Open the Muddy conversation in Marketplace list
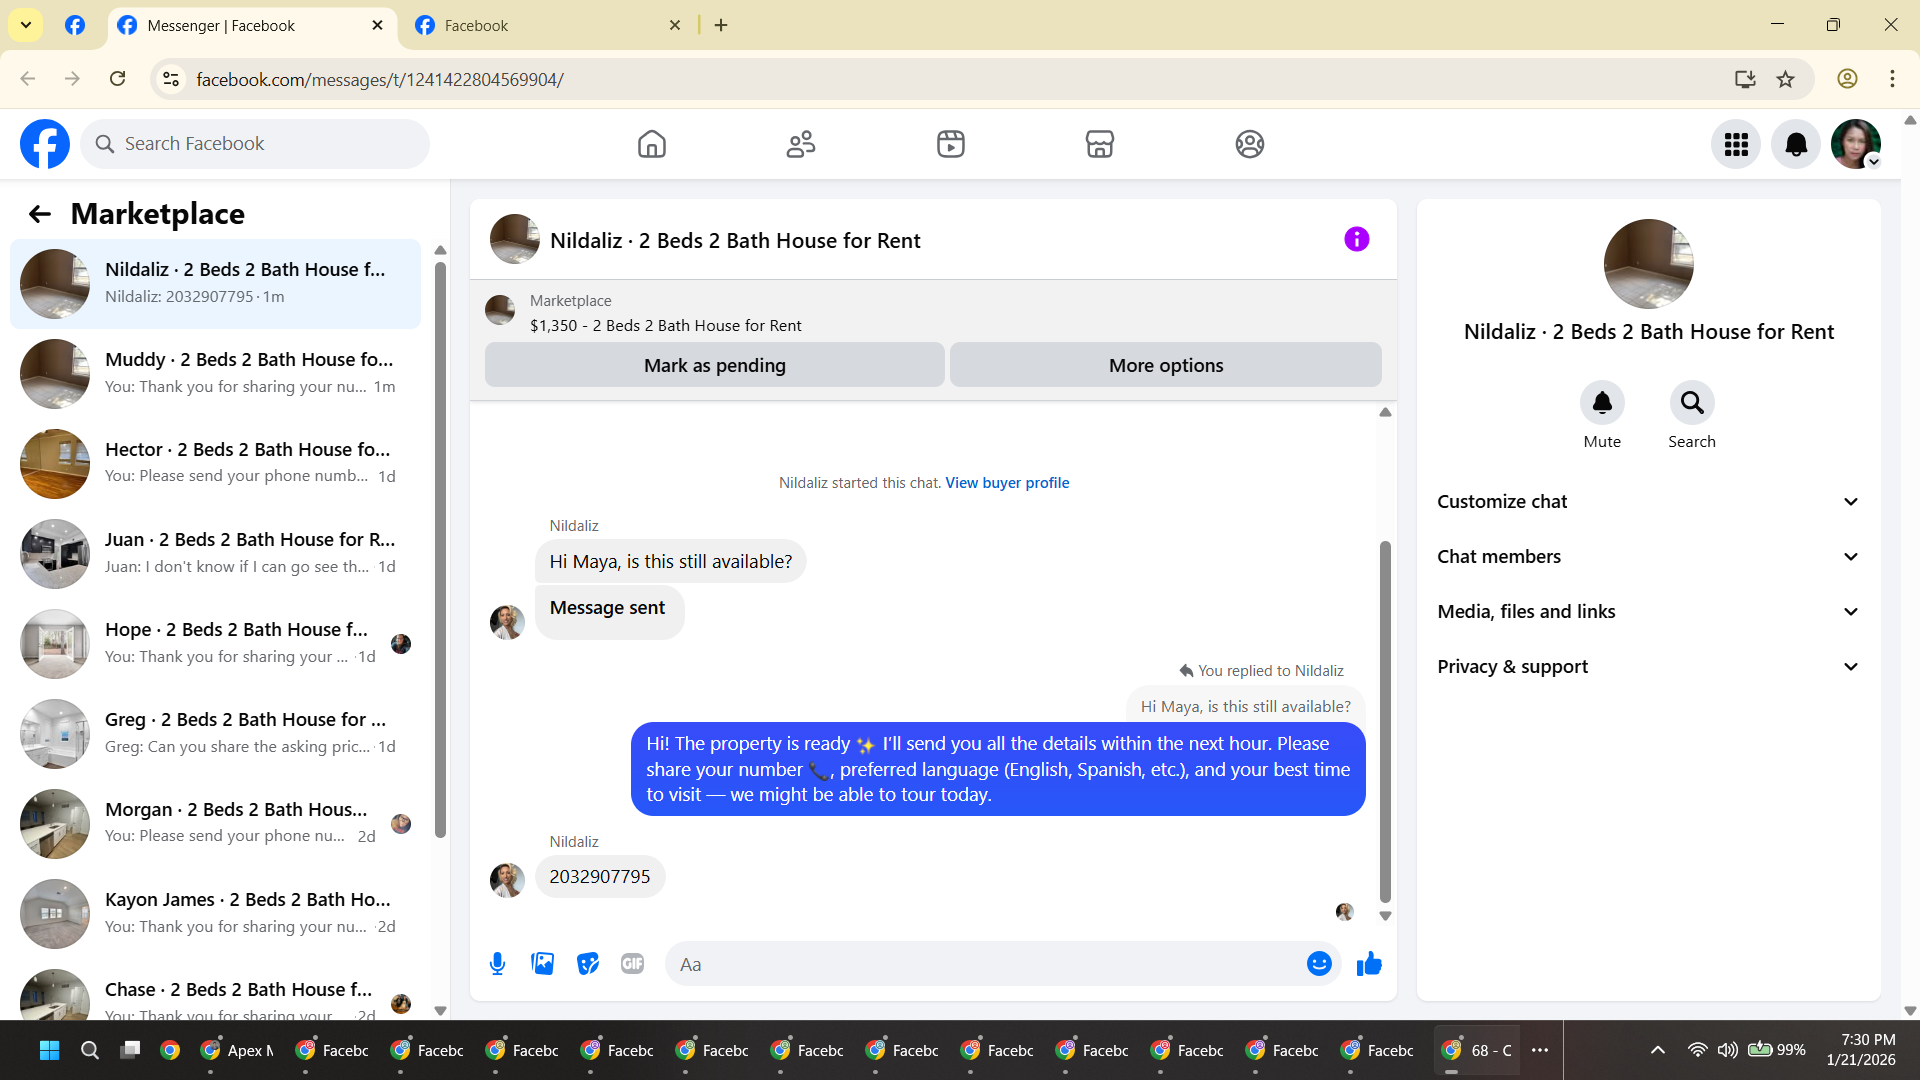The image size is (1920, 1080). [215, 373]
